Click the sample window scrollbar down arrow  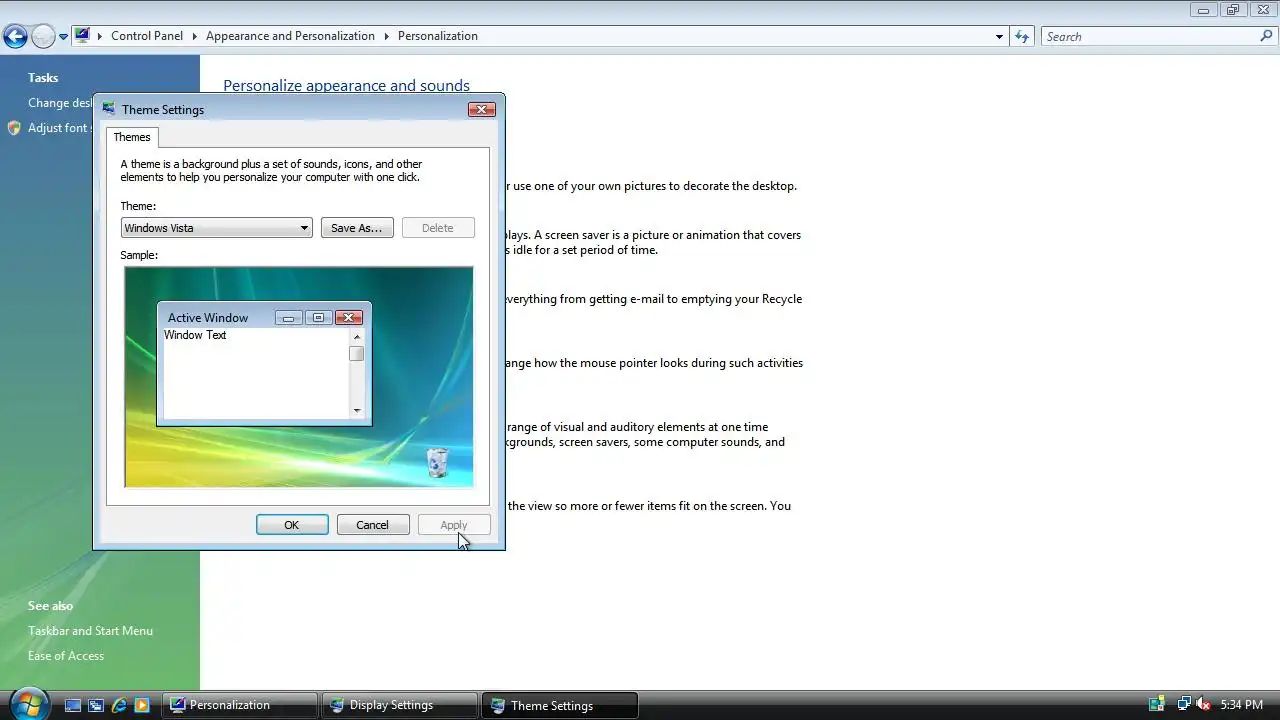tap(357, 410)
